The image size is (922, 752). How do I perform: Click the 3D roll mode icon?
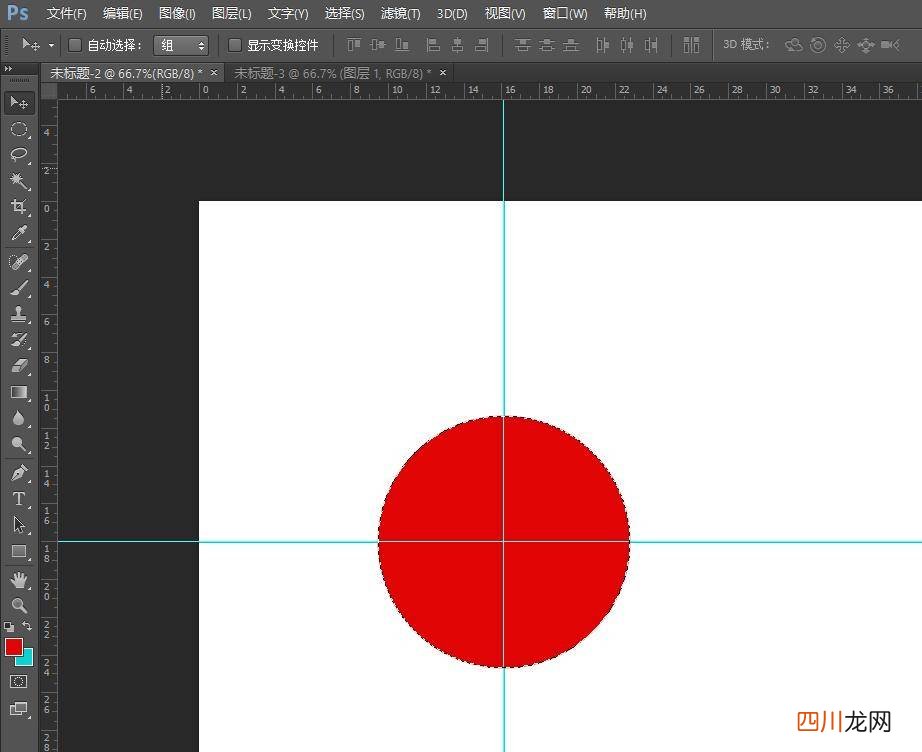tap(818, 45)
